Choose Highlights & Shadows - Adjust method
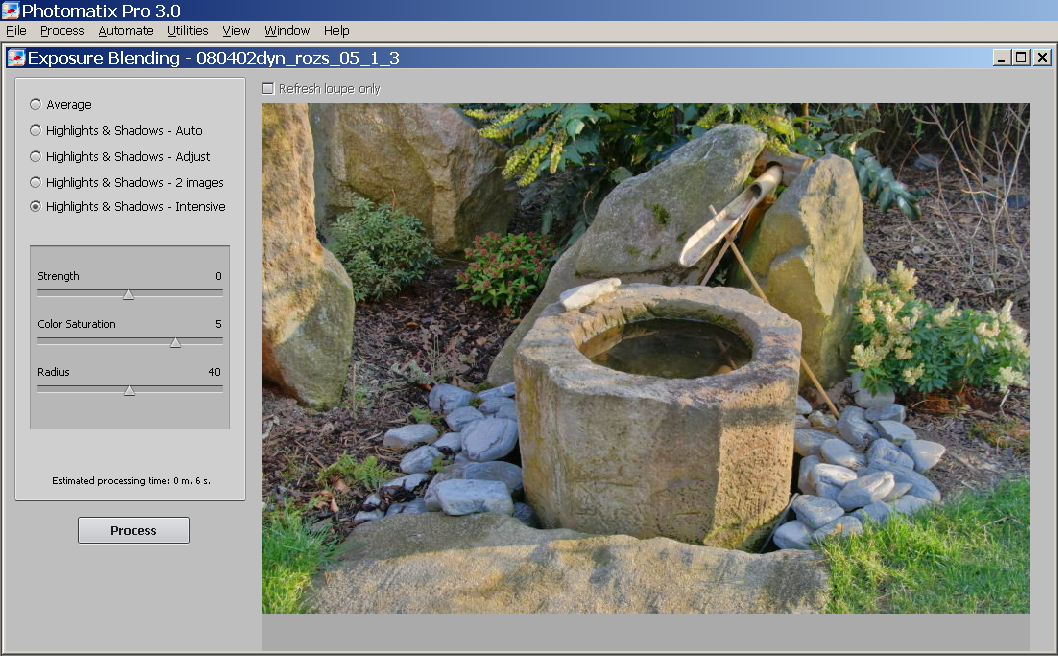Viewport: 1058px width, 656px height. coord(36,157)
